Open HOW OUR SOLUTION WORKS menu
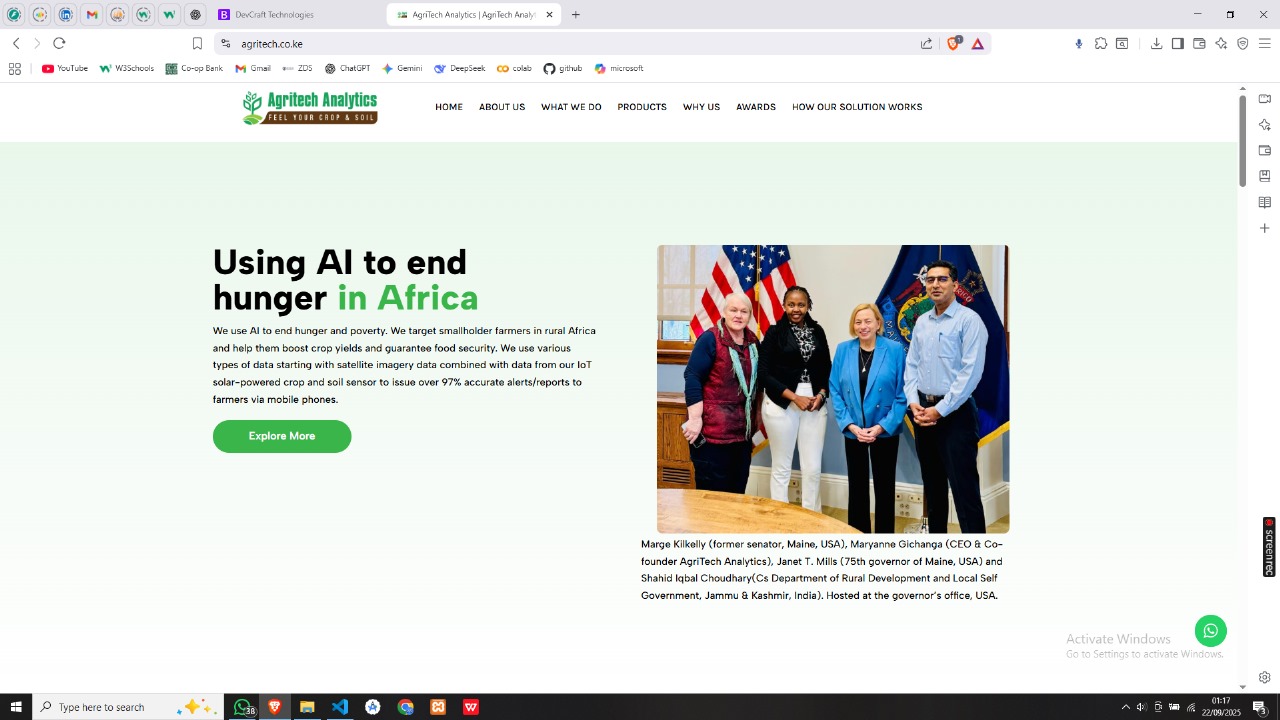Viewport: 1280px width, 720px height. click(x=857, y=107)
